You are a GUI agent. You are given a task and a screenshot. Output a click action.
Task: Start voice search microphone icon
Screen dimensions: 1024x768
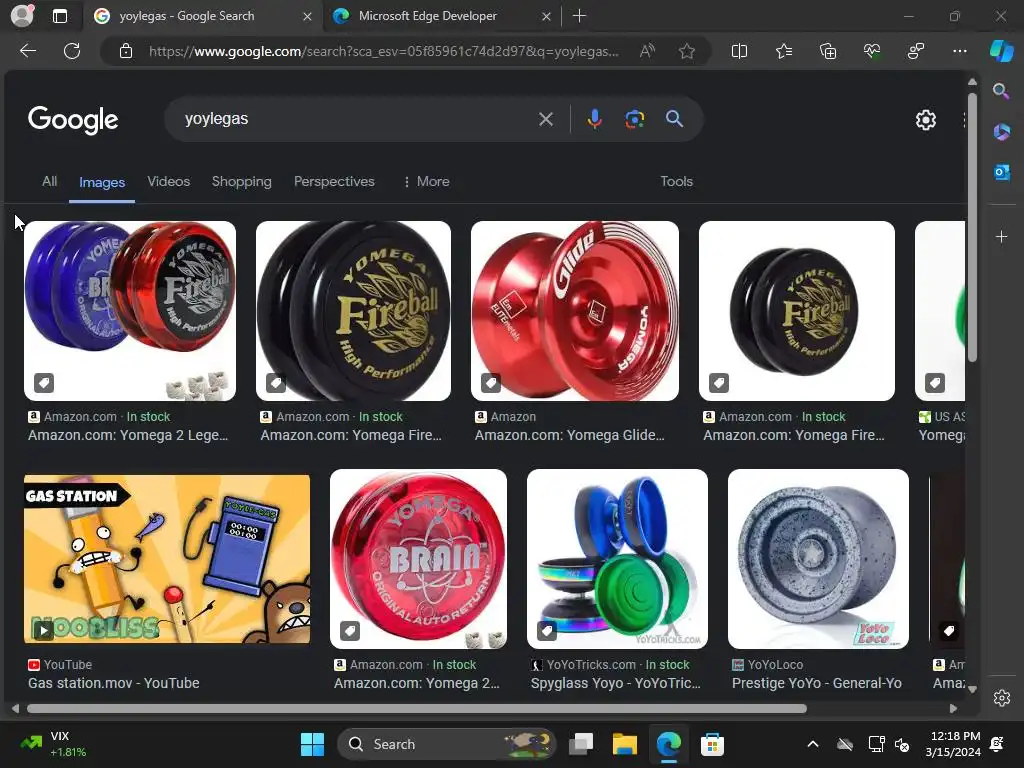(x=594, y=119)
